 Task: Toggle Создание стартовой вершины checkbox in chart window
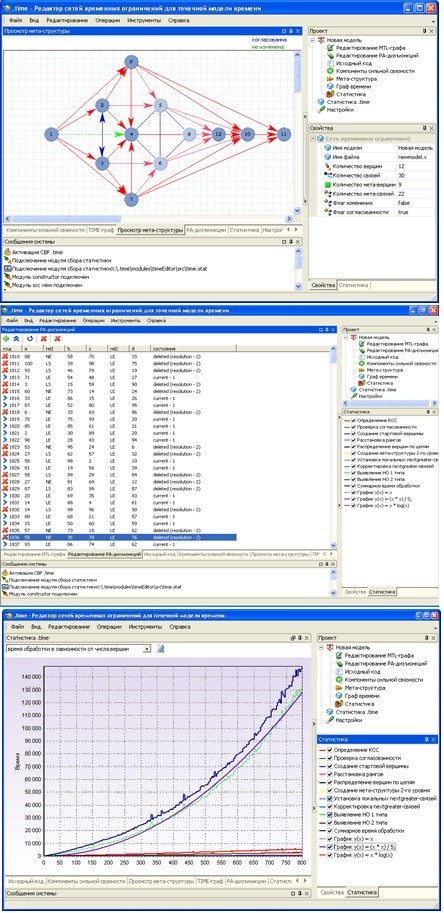[x=331, y=766]
